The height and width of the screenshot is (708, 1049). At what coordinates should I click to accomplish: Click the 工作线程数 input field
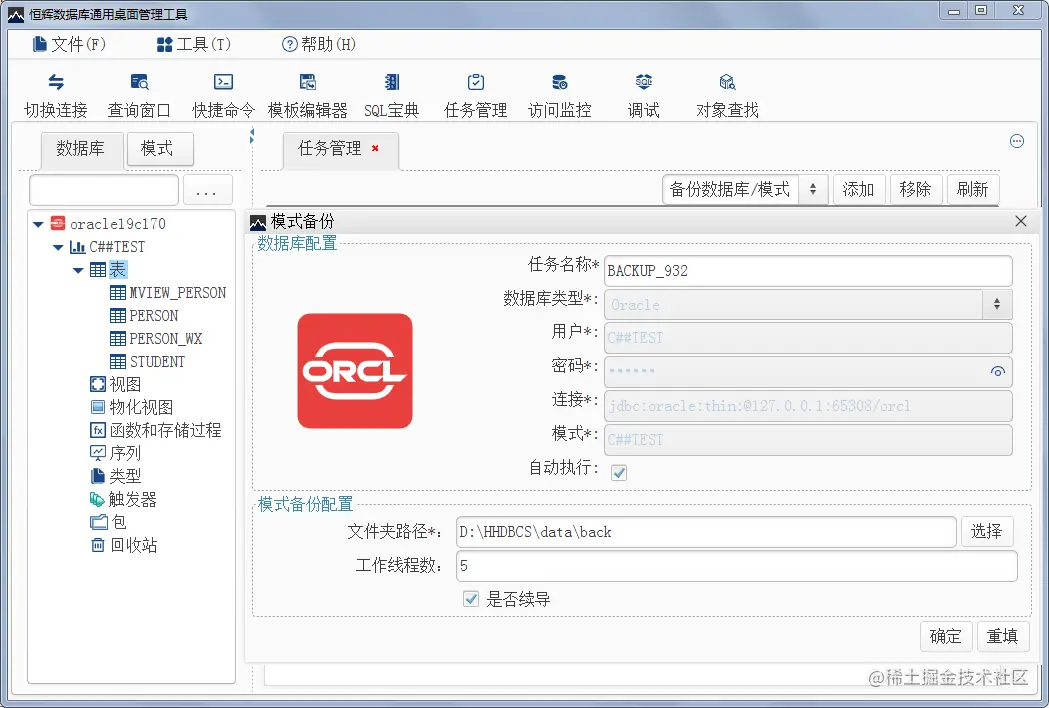(737, 566)
